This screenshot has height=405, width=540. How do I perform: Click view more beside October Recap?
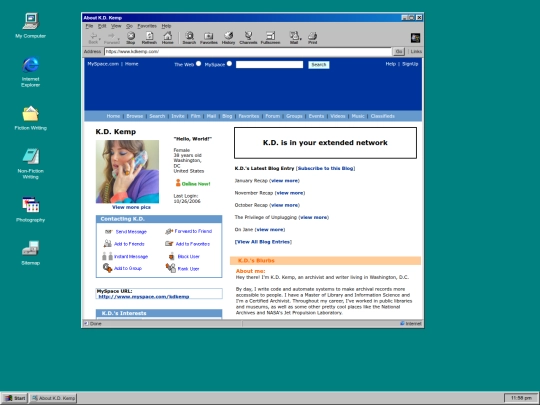click(285, 205)
